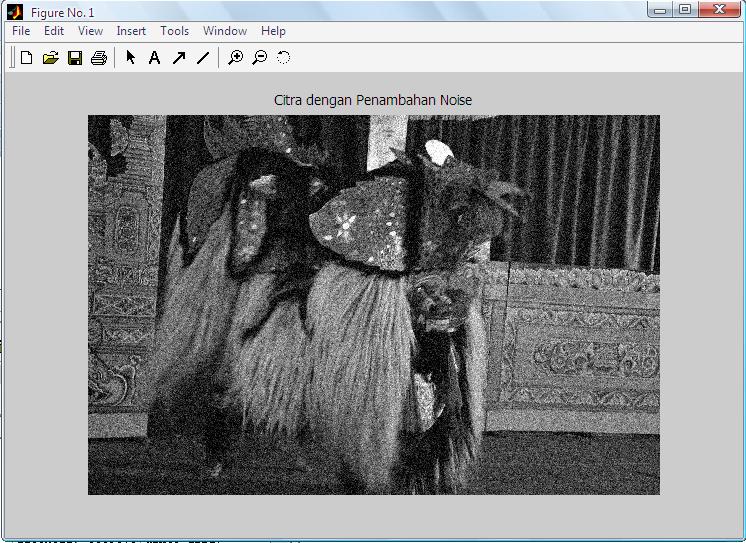Select the Insert Arrow tool

pyautogui.click(x=179, y=58)
